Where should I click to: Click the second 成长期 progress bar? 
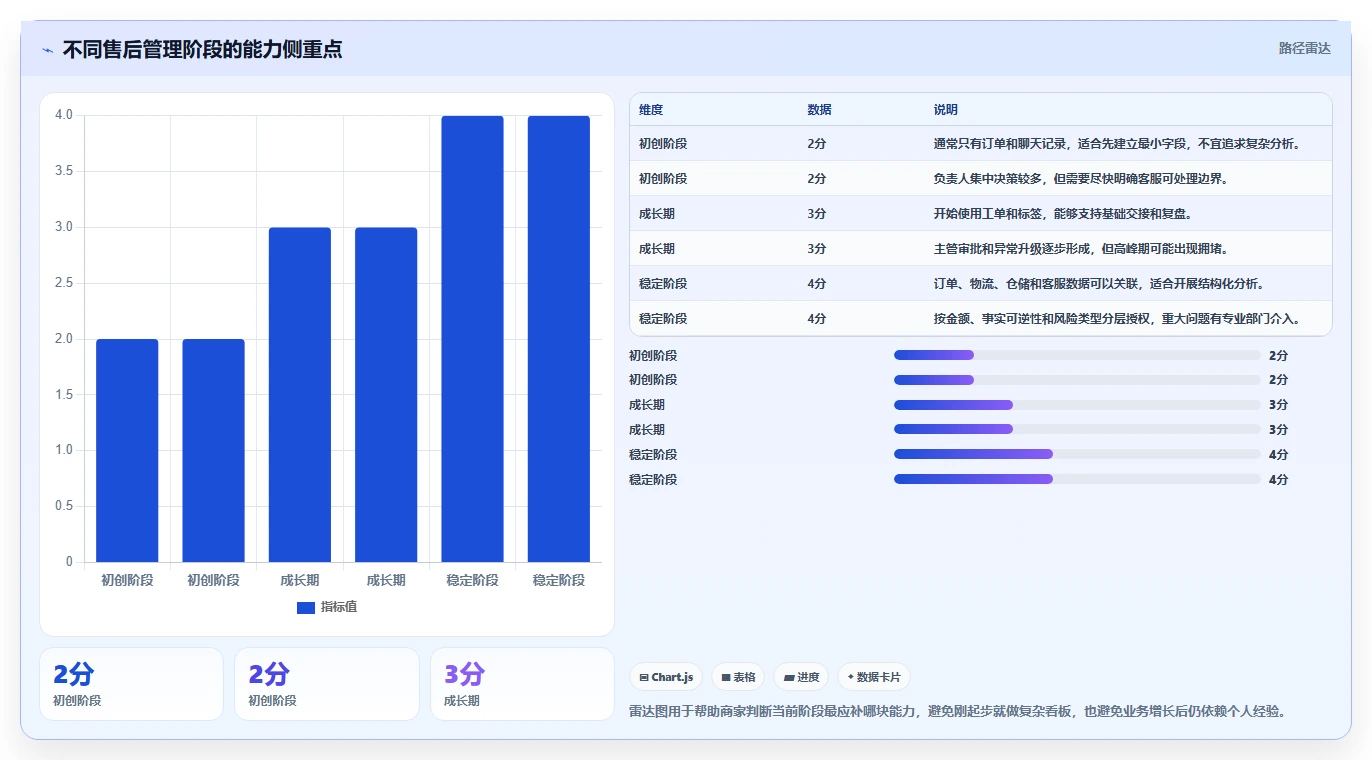pos(1077,429)
